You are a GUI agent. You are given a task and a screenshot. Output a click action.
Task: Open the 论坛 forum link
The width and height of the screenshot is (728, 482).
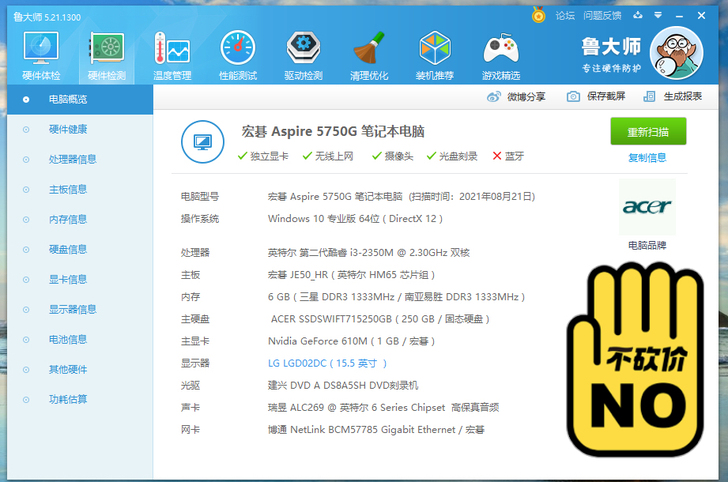pyautogui.click(x=565, y=16)
